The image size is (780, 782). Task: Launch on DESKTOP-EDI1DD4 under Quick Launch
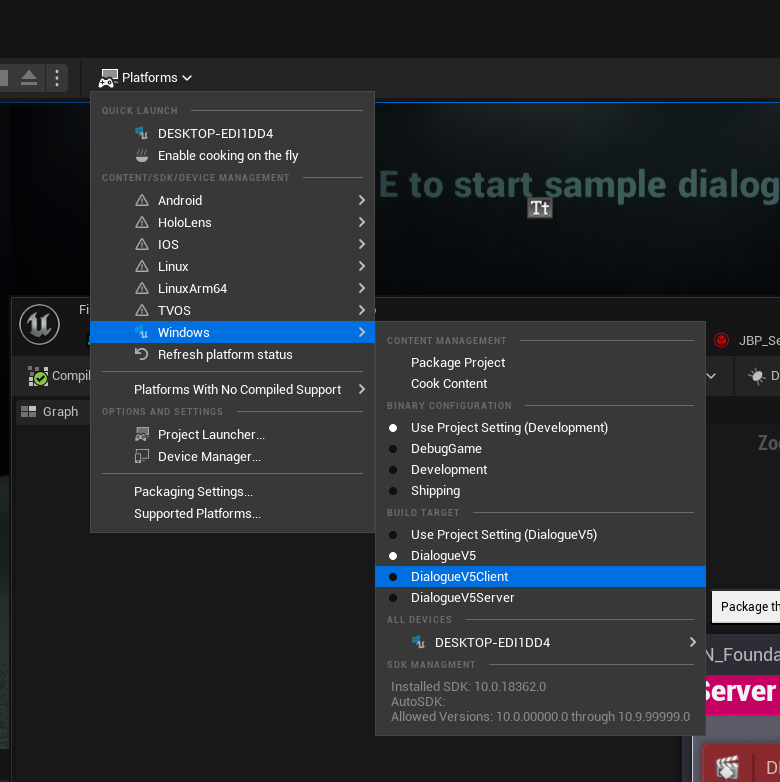pyautogui.click(x=215, y=134)
